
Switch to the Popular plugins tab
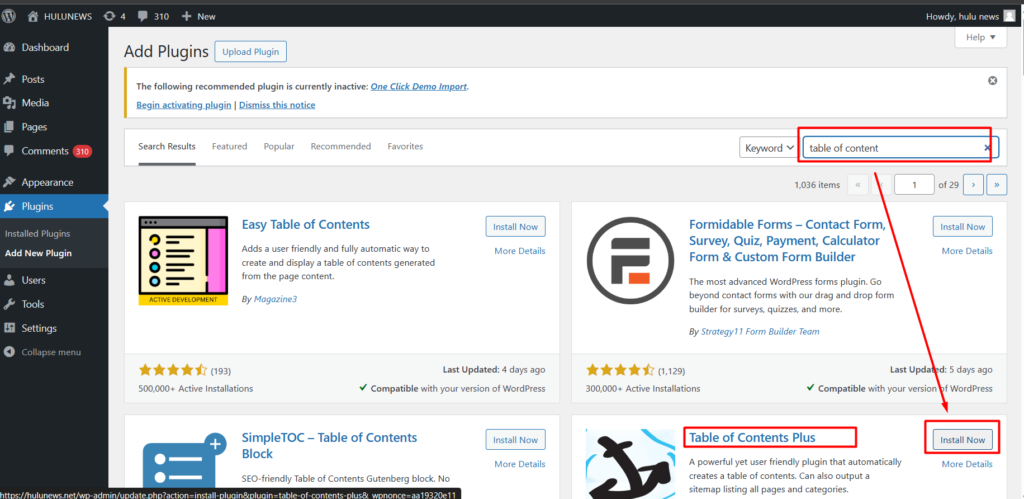click(x=279, y=146)
